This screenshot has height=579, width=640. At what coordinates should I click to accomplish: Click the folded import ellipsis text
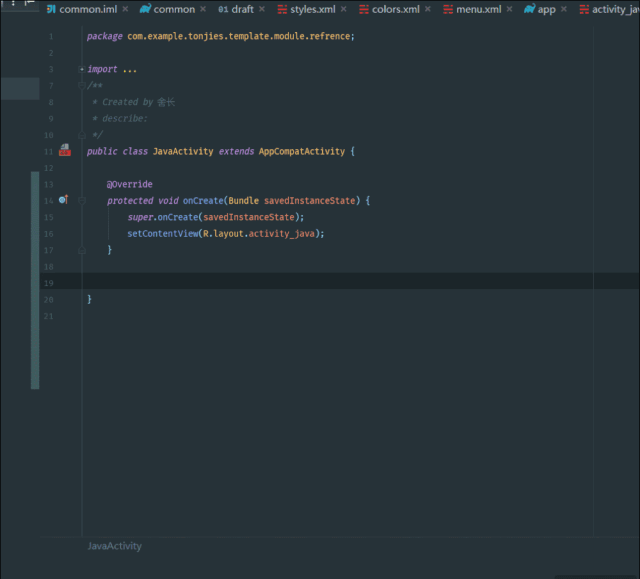pos(130,70)
